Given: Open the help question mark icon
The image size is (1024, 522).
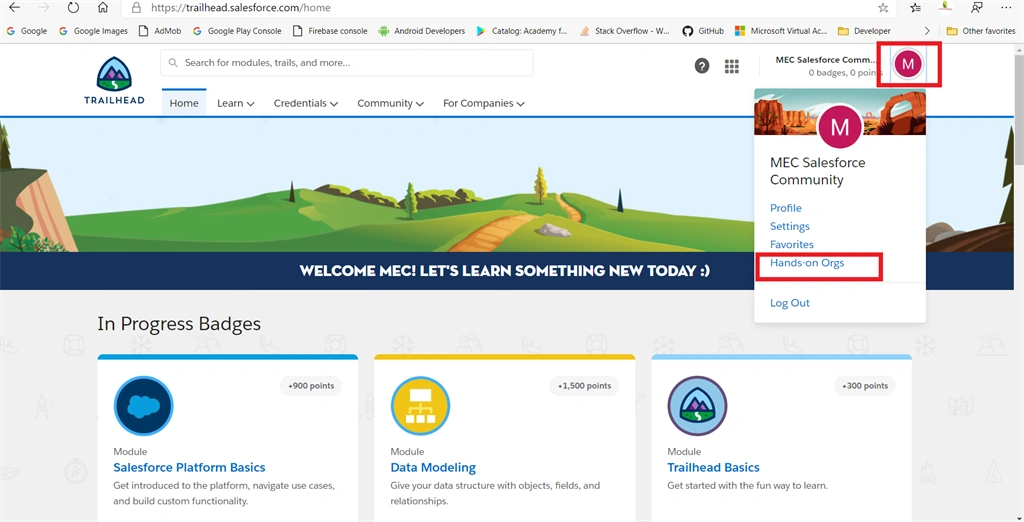Looking at the screenshot, I should click(702, 65).
